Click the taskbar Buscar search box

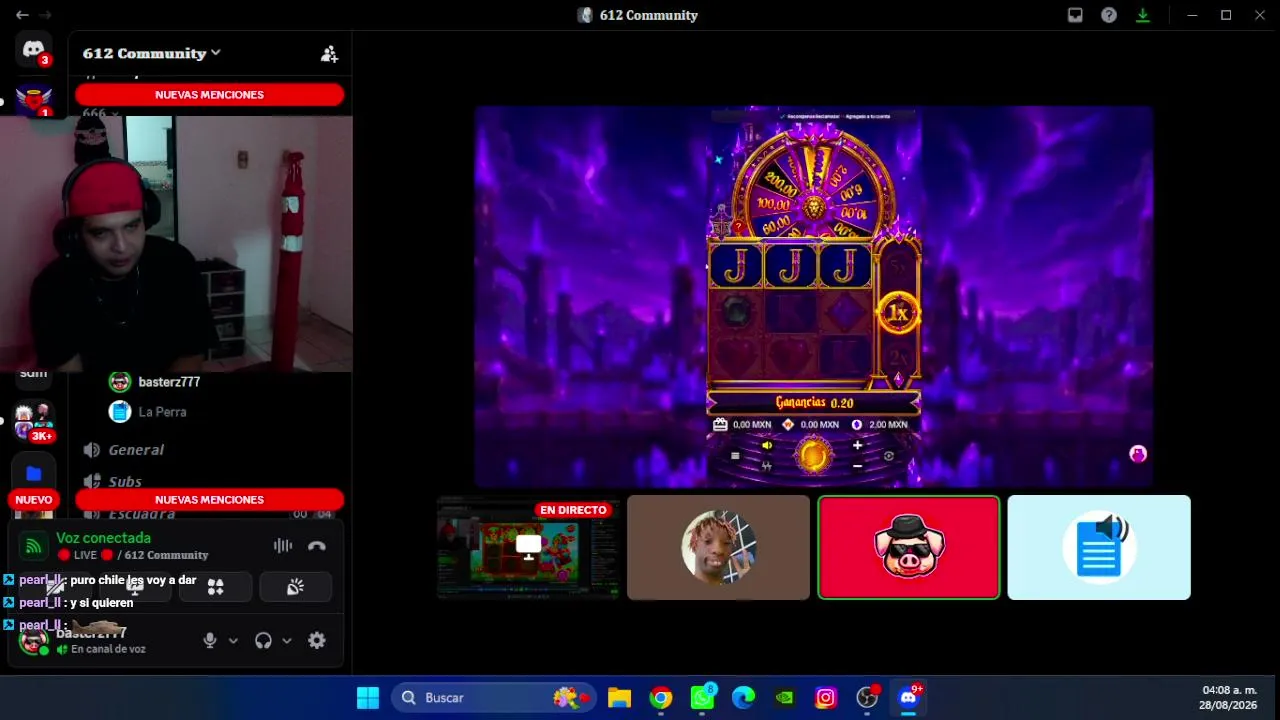(493, 698)
